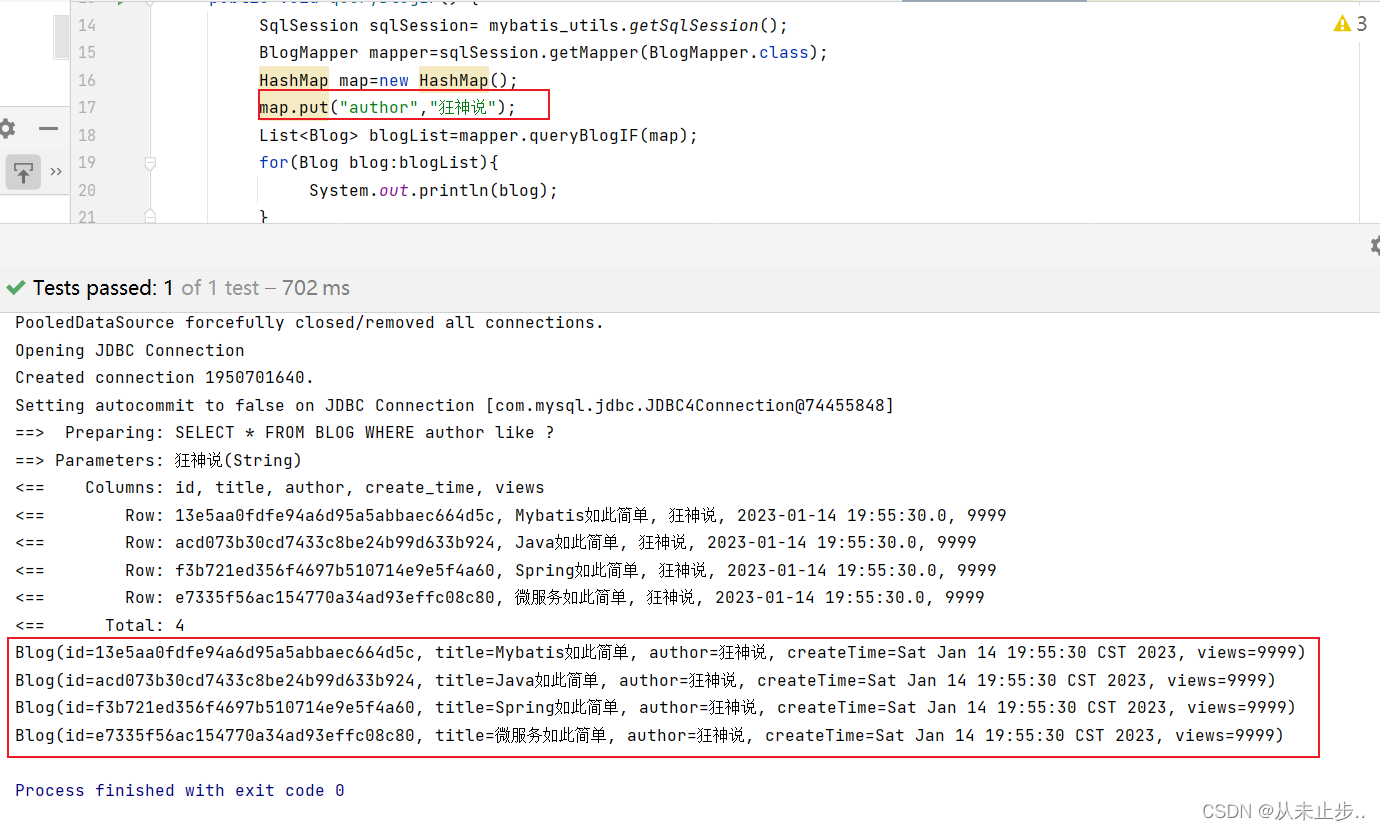Click the highlighted 'HashMap' type declaration on line 16
1380x831 pixels.
pos(293,80)
